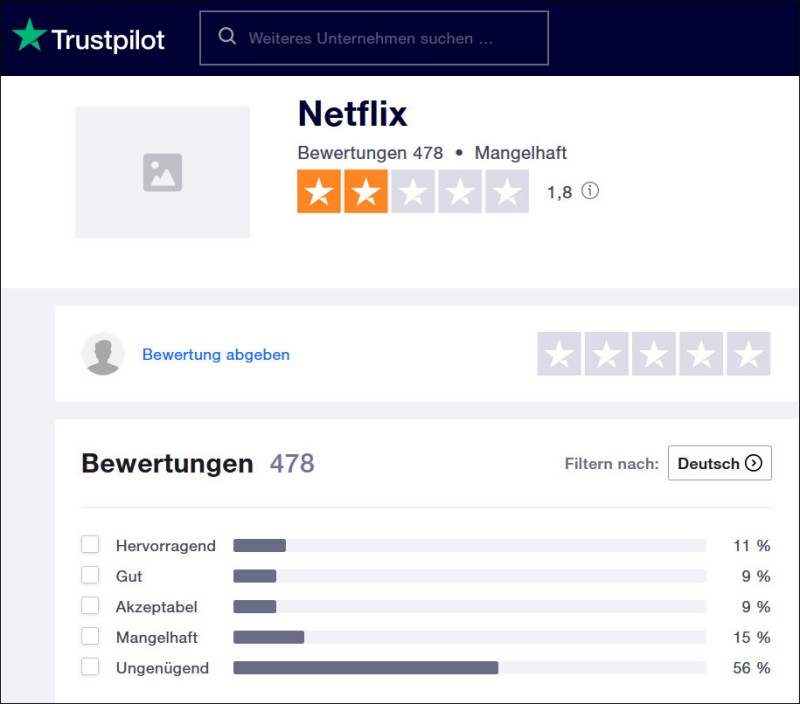Rate one star in review box

pos(559,354)
